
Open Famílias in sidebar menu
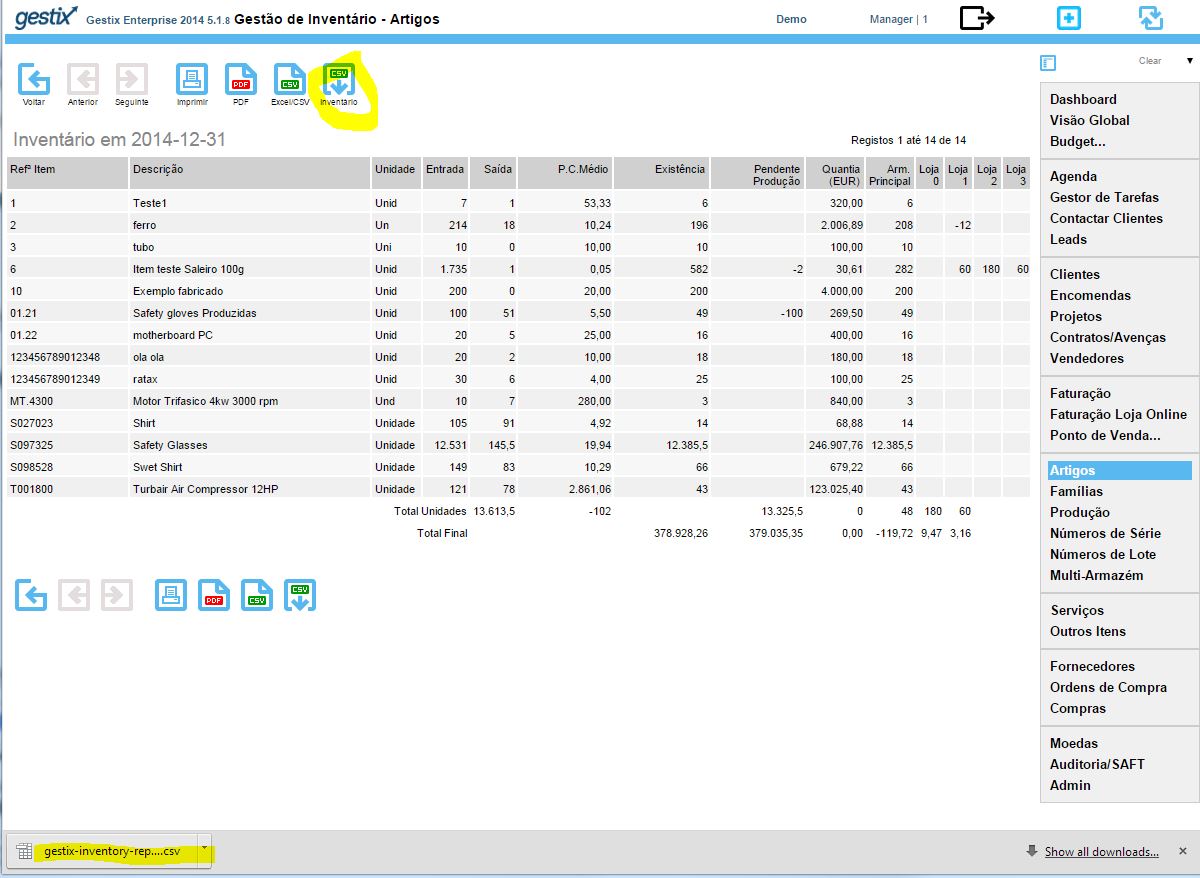click(x=1076, y=491)
